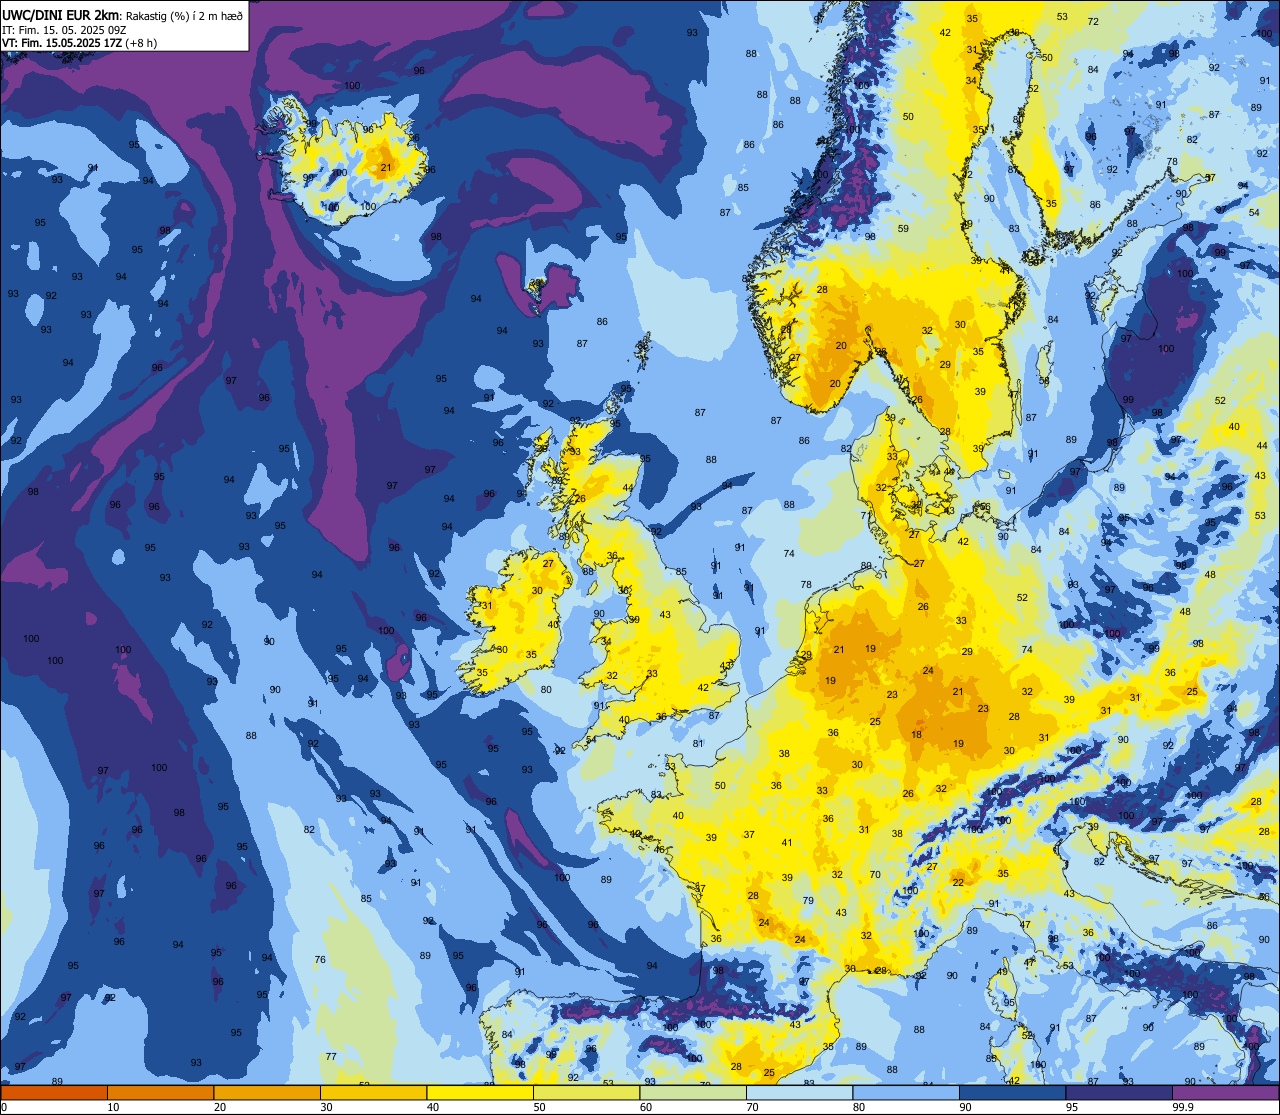Click the 'VT: Fim. 15.05.2025 17Z (+8 h)' line
The width and height of the screenshot is (1280, 1115).
click(x=80, y=42)
